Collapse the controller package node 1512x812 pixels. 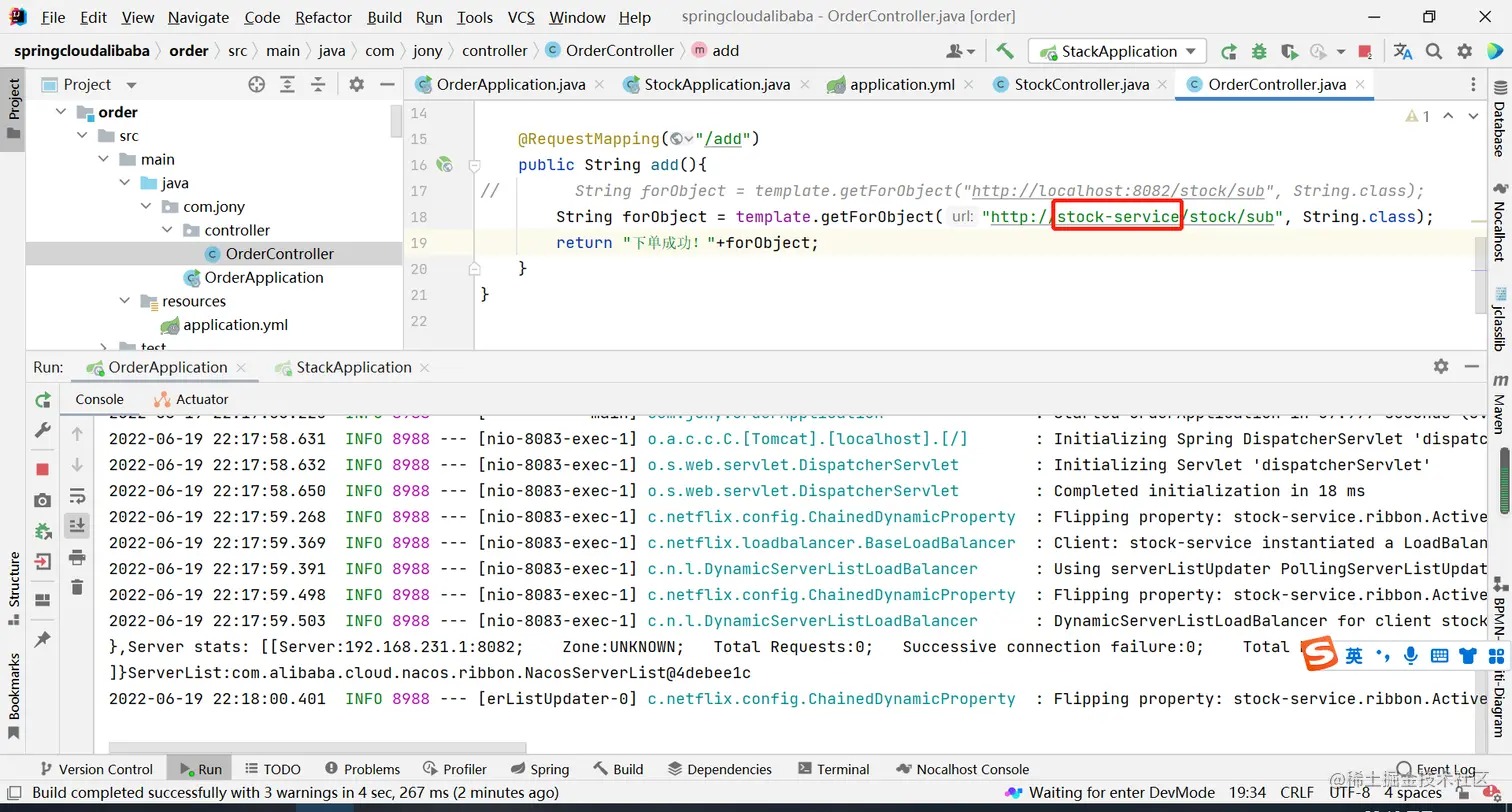pyautogui.click(x=168, y=230)
